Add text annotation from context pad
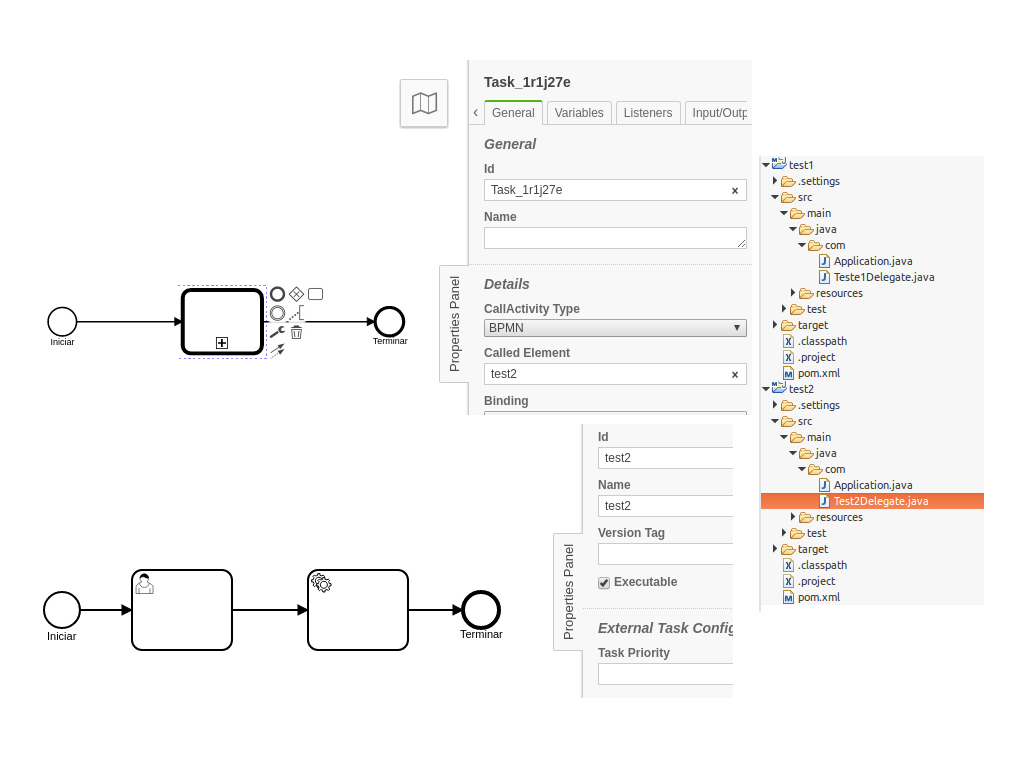The width and height of the screenshot is (1024, 768). click(x=297, y=313)
